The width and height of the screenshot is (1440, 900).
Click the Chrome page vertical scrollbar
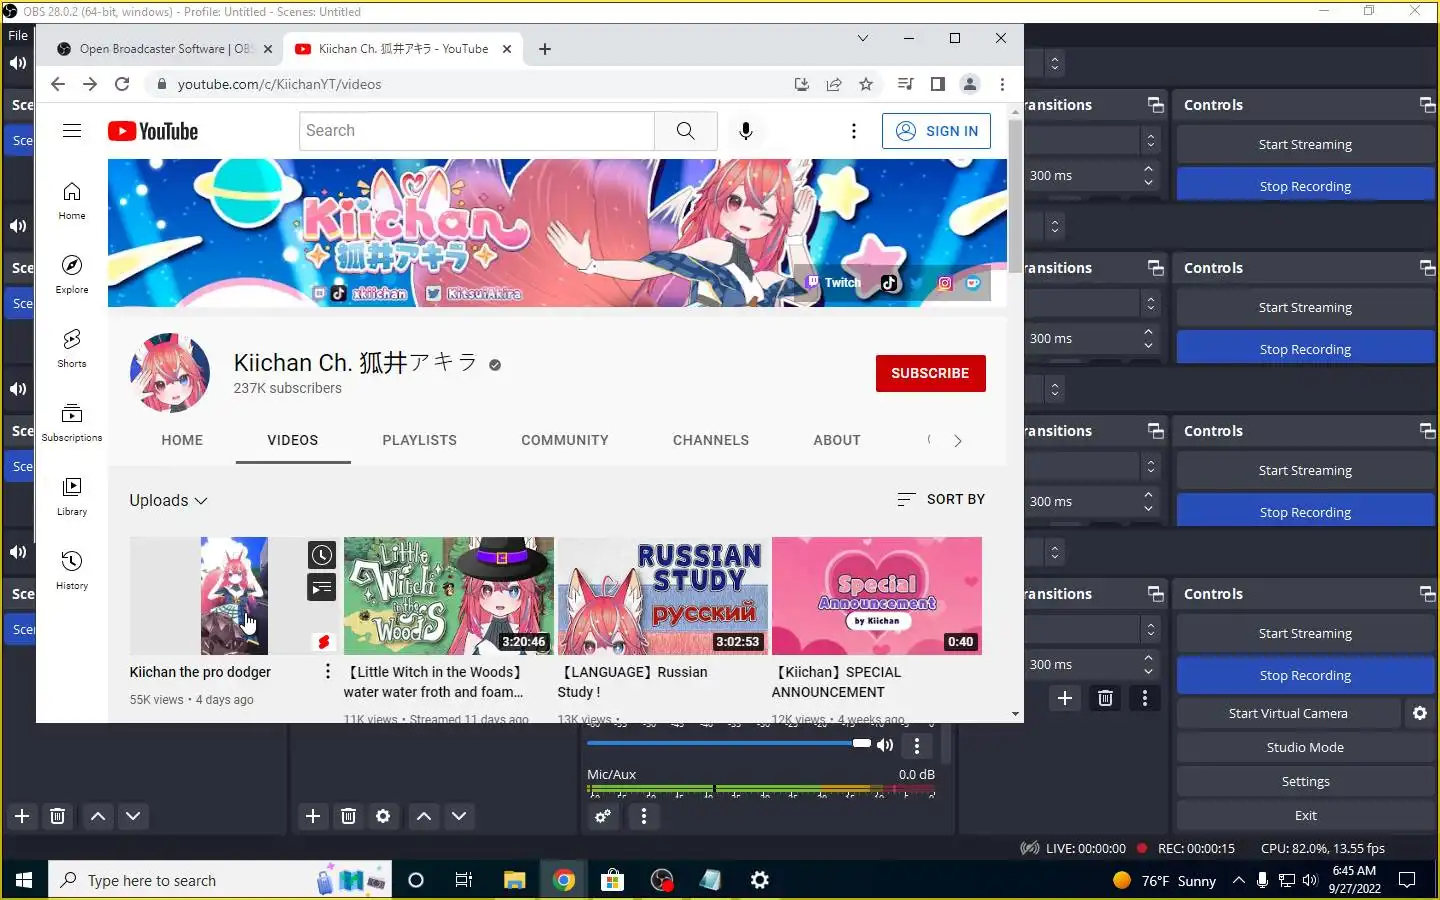tap(1015, 195)
